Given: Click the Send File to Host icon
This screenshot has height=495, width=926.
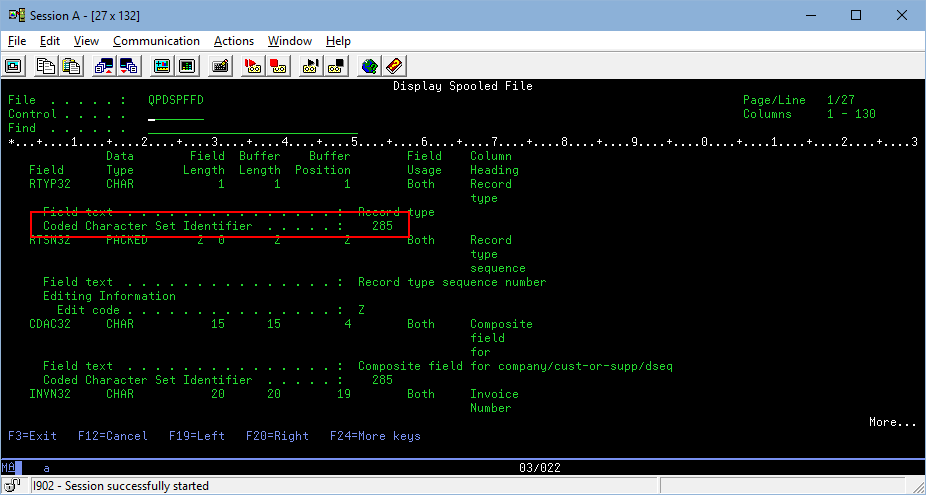Looking at the screenshot, I should click(104, 66).
